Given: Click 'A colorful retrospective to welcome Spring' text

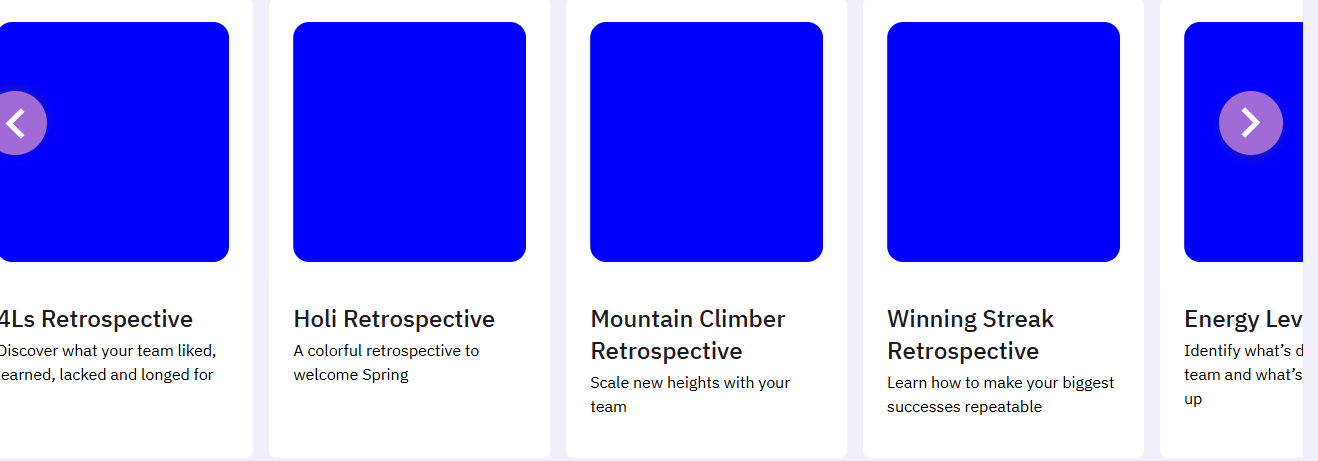Looking at the screenshot, I should tap(386, 363).
